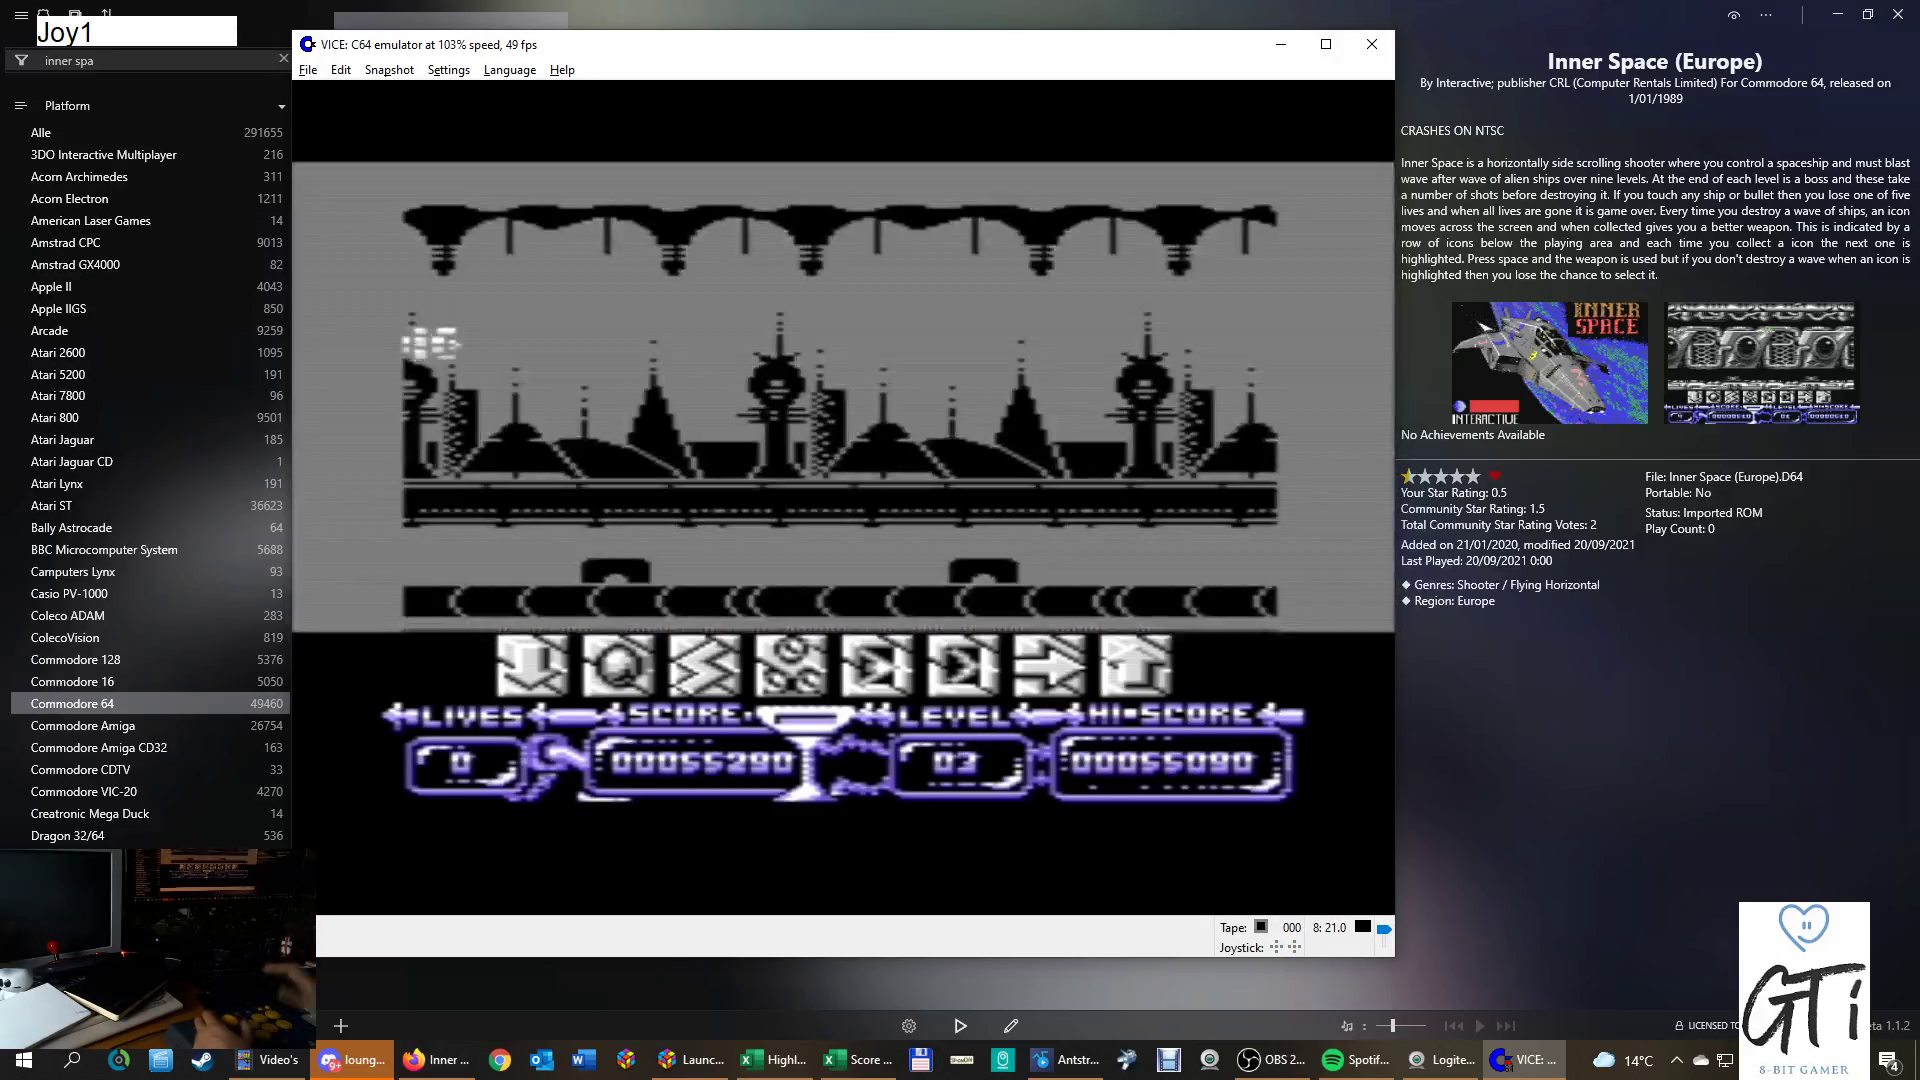Open the VICE Help menu
The width and height of the screenshot is (1920, 1080).
coord(562,70)
